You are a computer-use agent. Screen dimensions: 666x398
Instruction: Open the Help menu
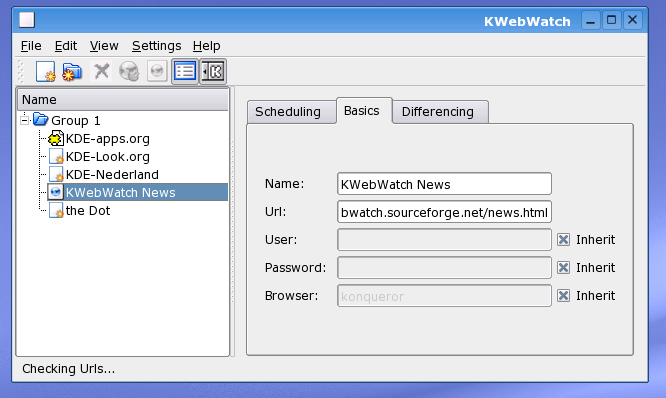click(206, 46)
